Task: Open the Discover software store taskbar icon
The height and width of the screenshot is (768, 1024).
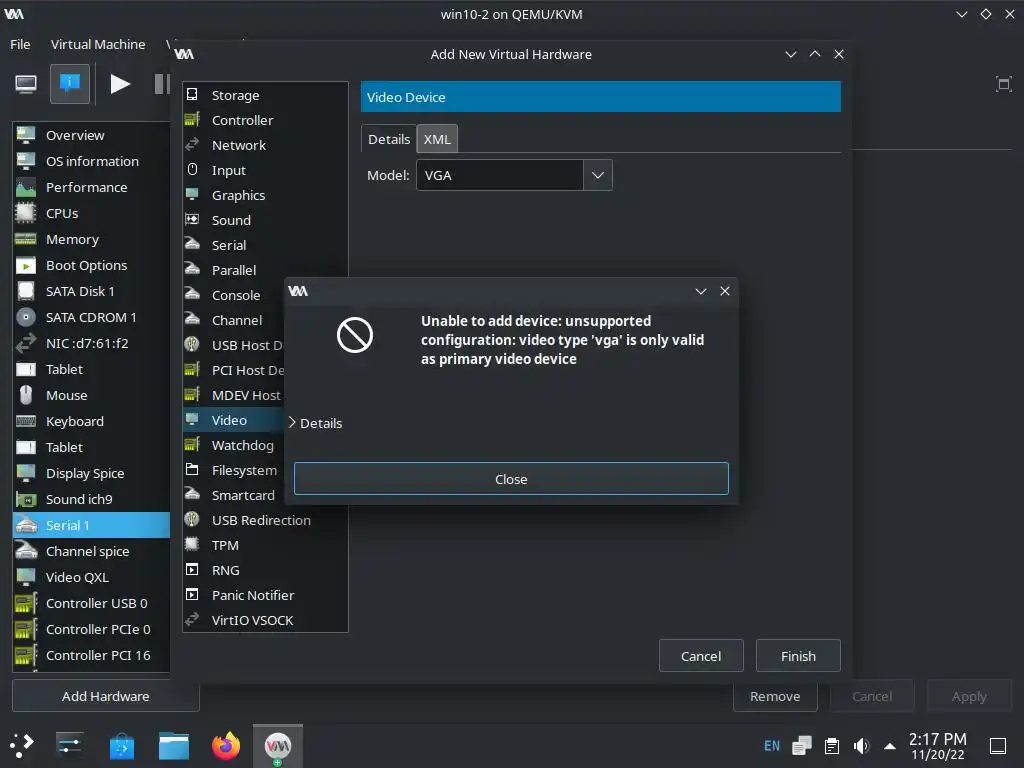Action: [121, 746]
